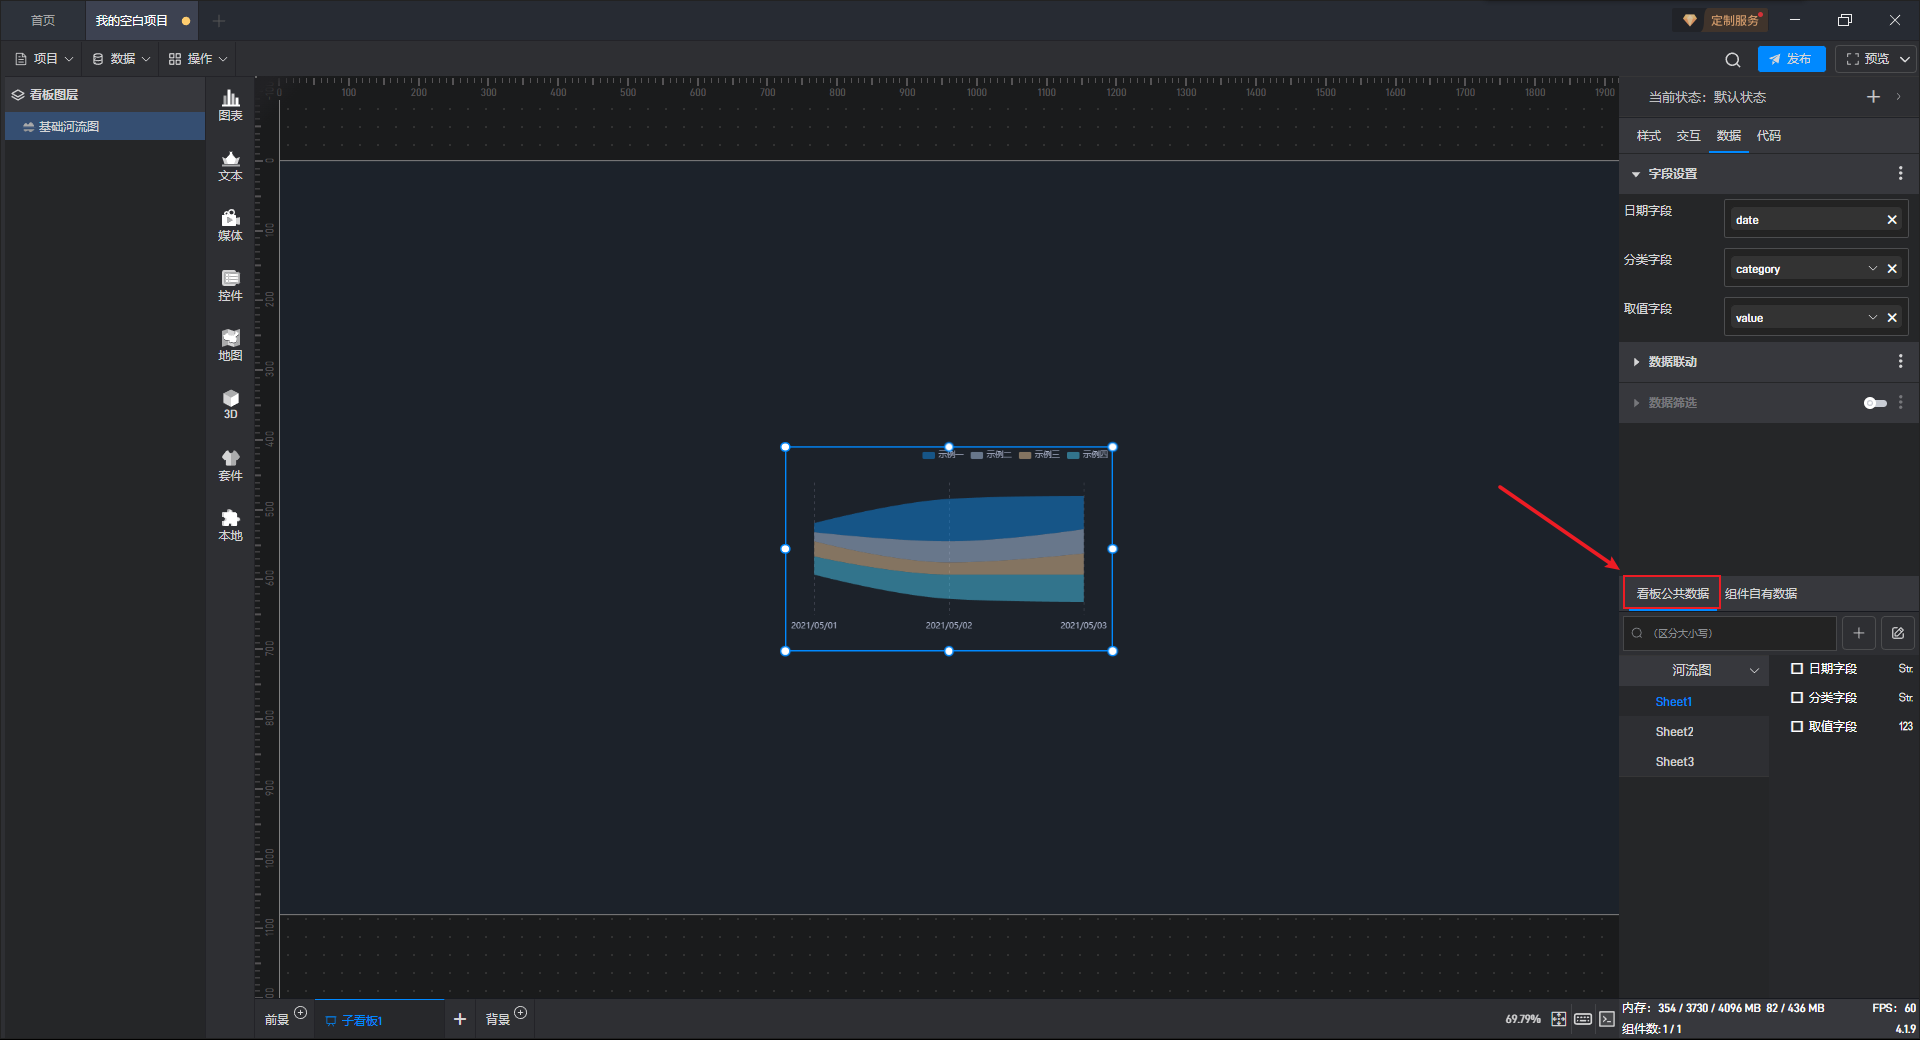Open 数据联动 more options menu
1920x1040 pixels.
point(1900,362)
